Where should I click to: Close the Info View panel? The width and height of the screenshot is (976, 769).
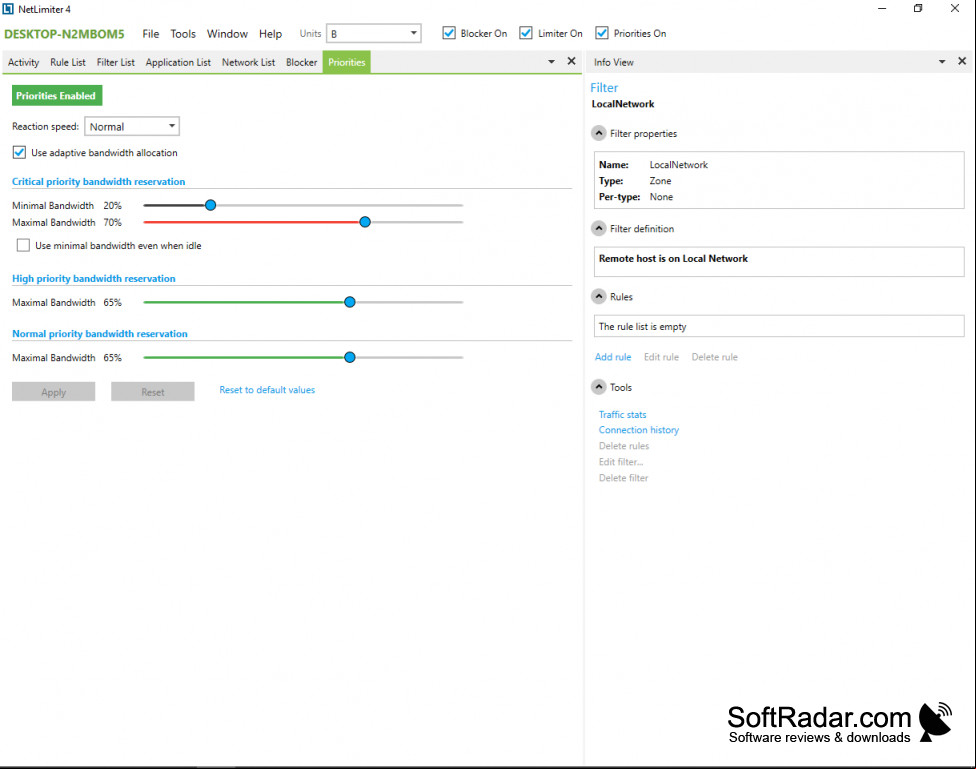[x=962, y=61]
